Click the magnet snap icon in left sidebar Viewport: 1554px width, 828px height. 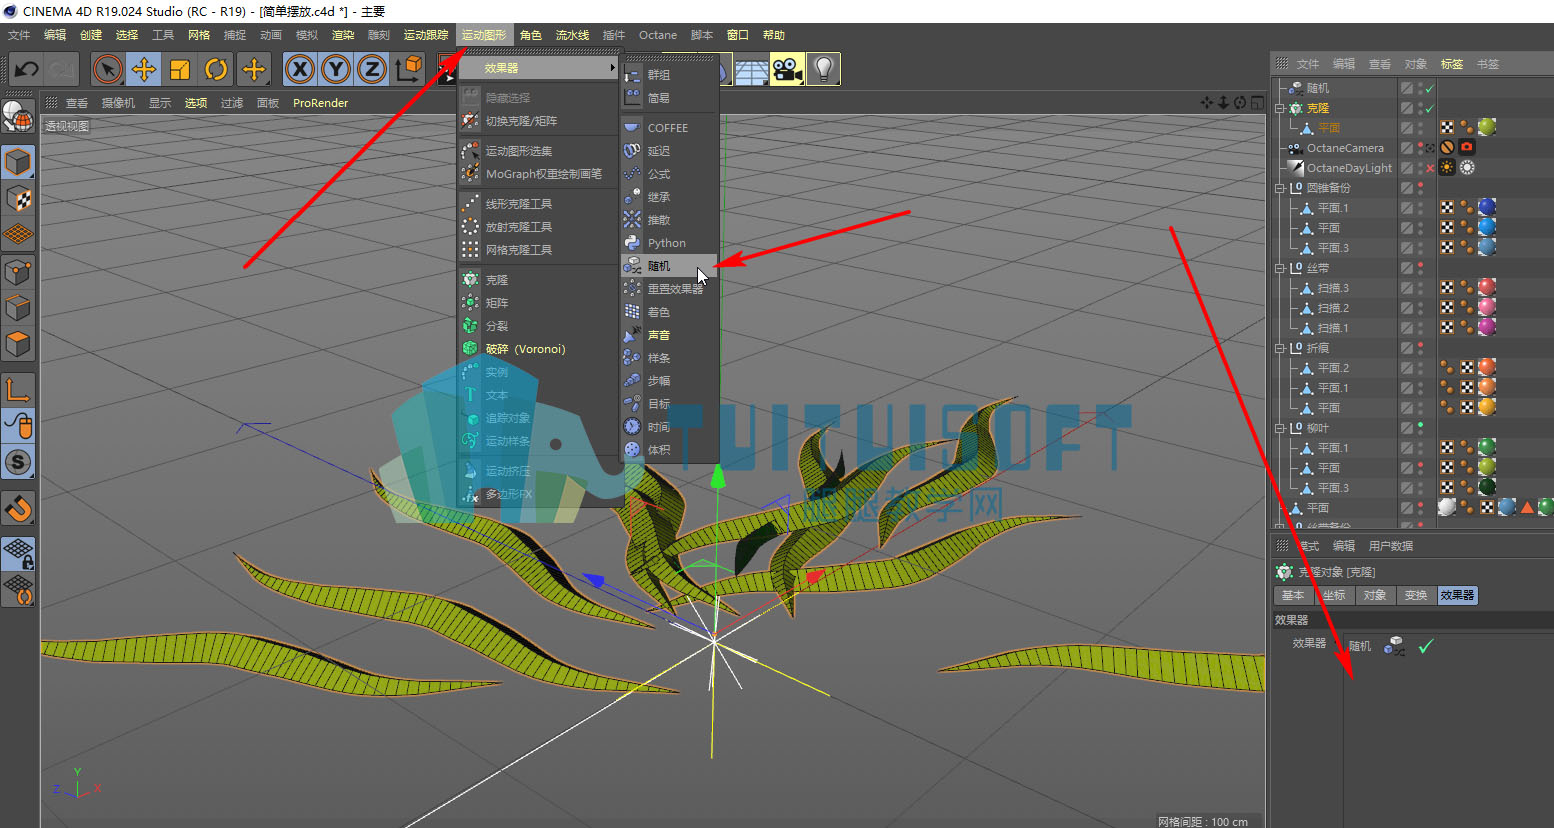pyautogui.click(x=19, y=509)
